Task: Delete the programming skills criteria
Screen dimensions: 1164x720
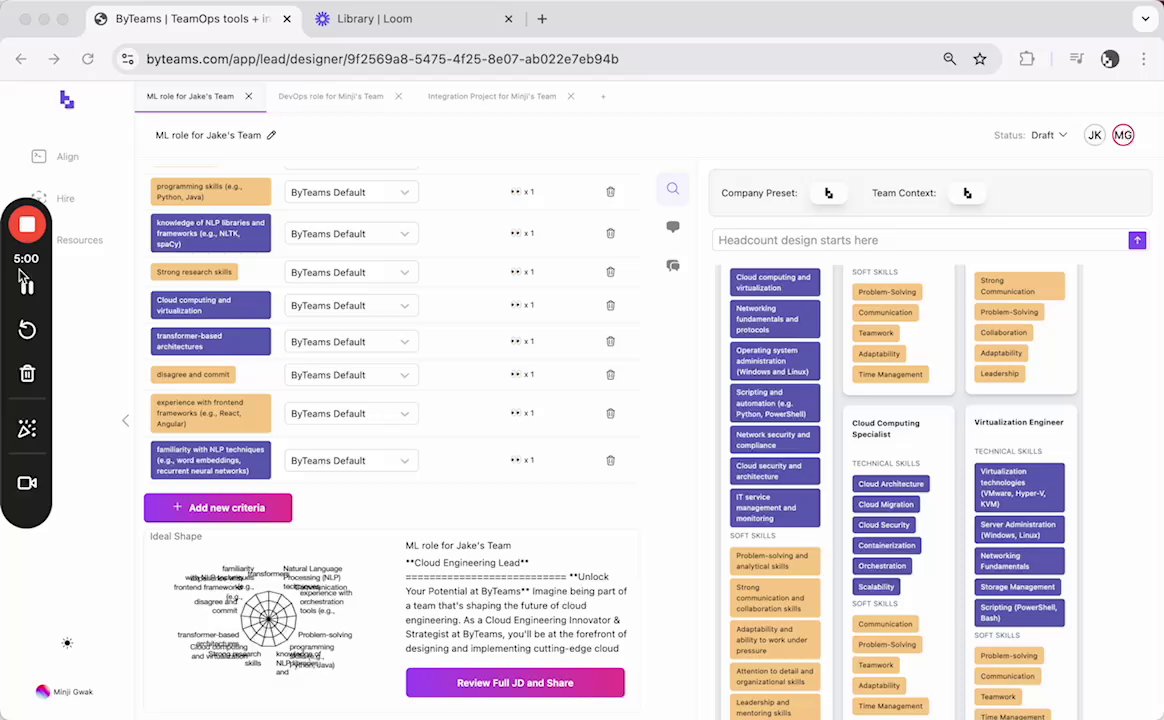Action: [610, 192]
